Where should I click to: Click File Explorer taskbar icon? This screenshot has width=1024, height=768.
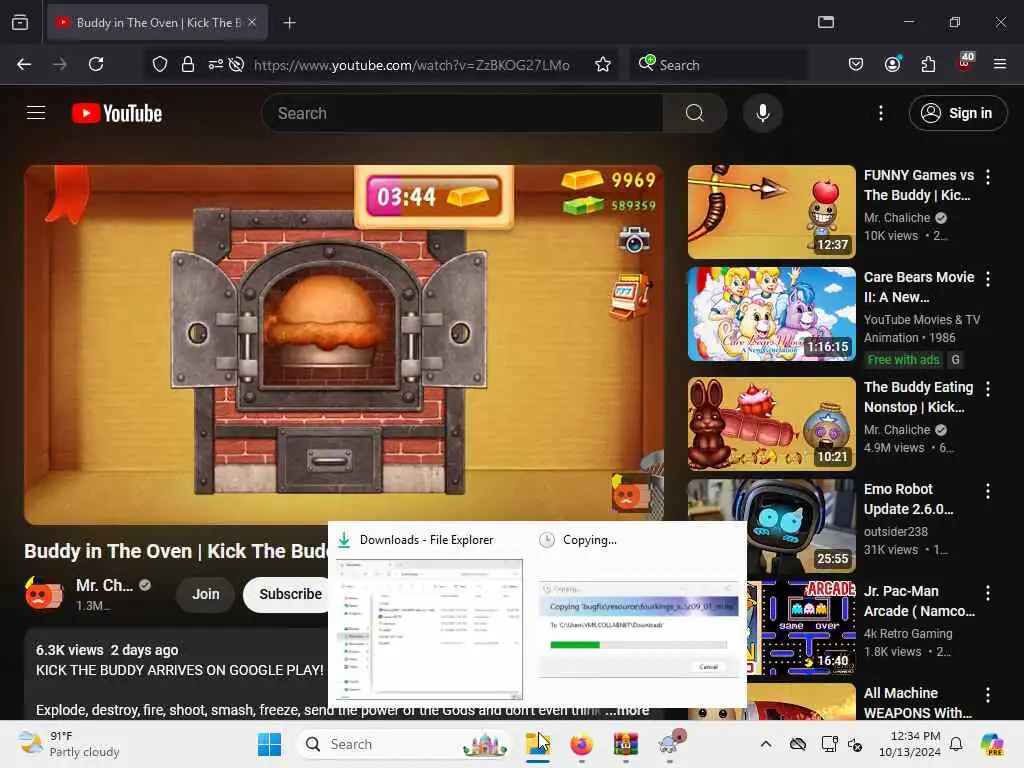537,744
